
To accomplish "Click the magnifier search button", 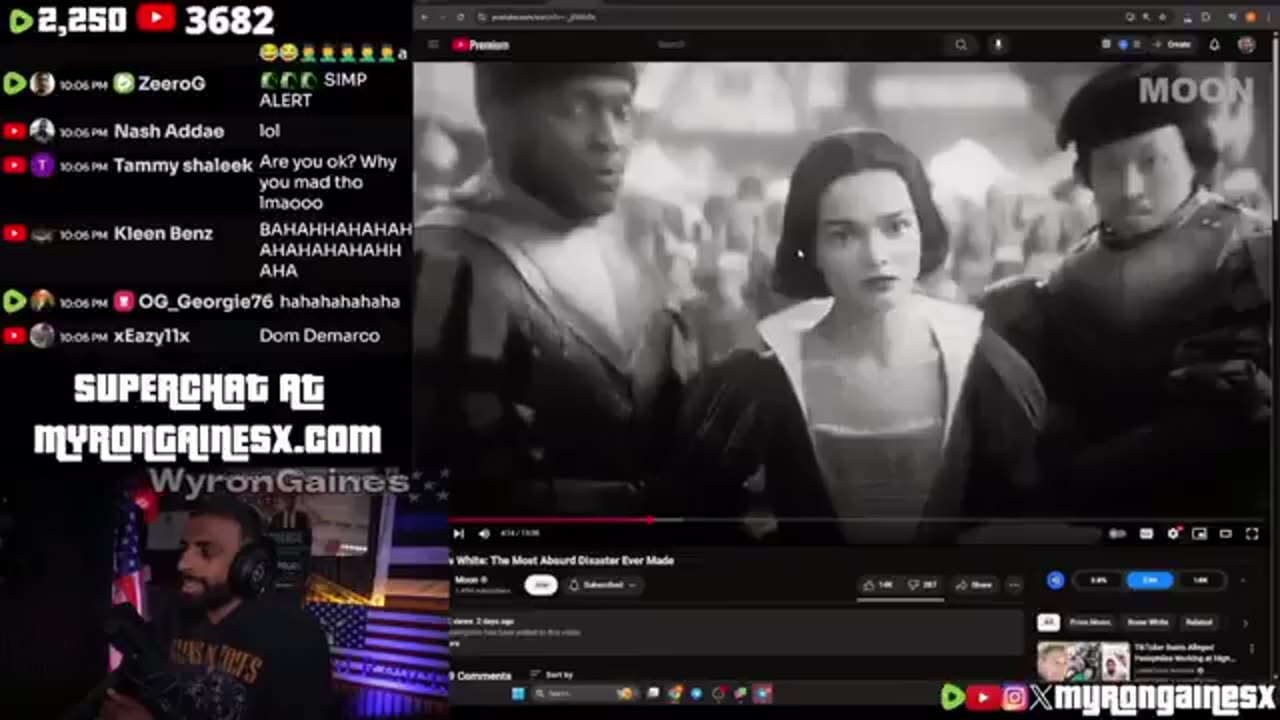I will [x=961, y=44].
